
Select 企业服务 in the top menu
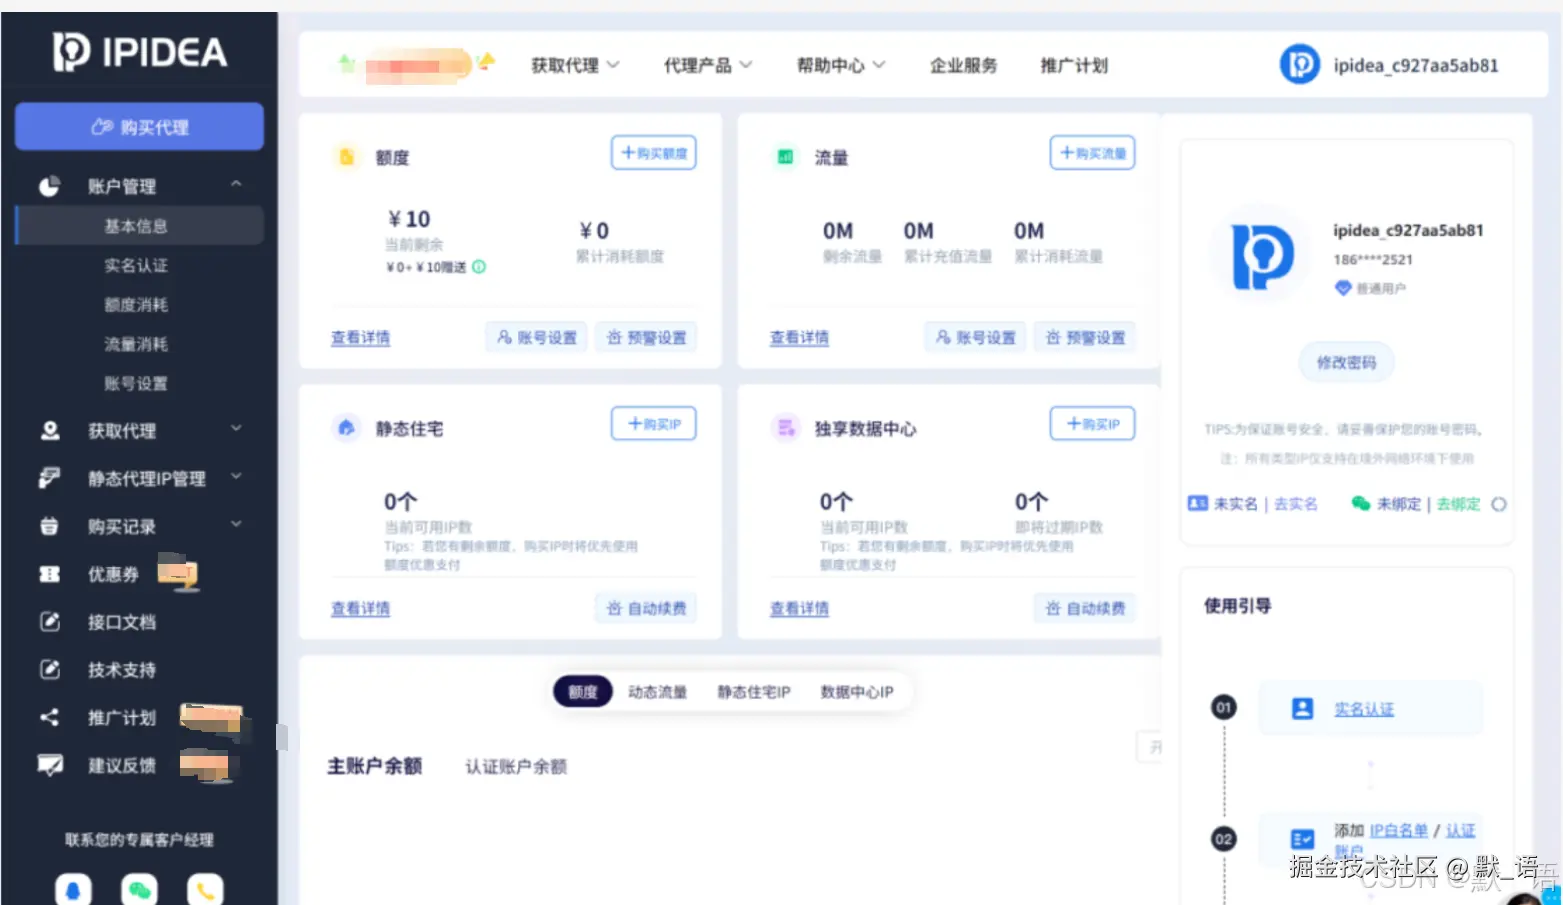tap(963, 64)
